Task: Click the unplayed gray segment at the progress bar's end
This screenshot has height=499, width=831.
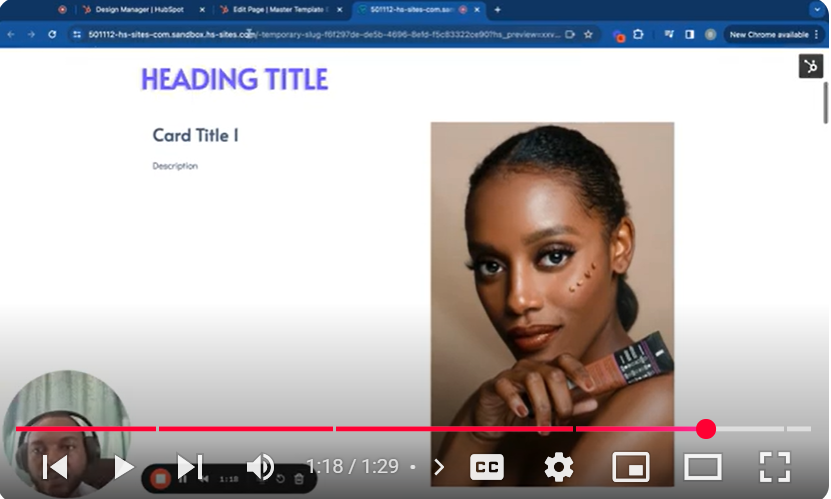Action: (x=799, y=429)
